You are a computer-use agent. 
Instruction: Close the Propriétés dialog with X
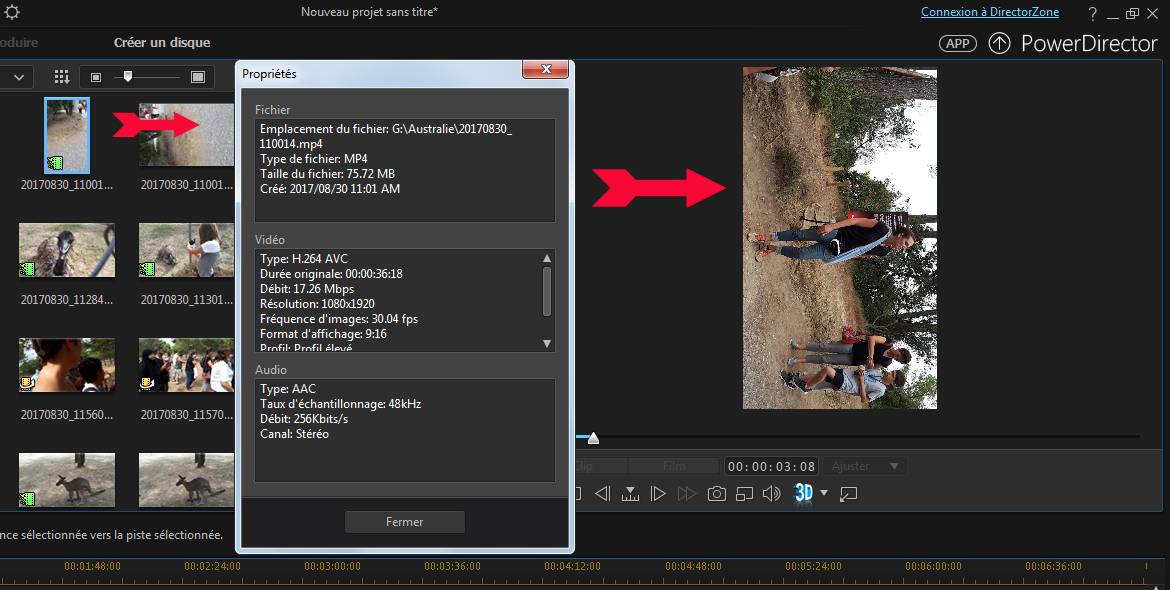[545, 69]
